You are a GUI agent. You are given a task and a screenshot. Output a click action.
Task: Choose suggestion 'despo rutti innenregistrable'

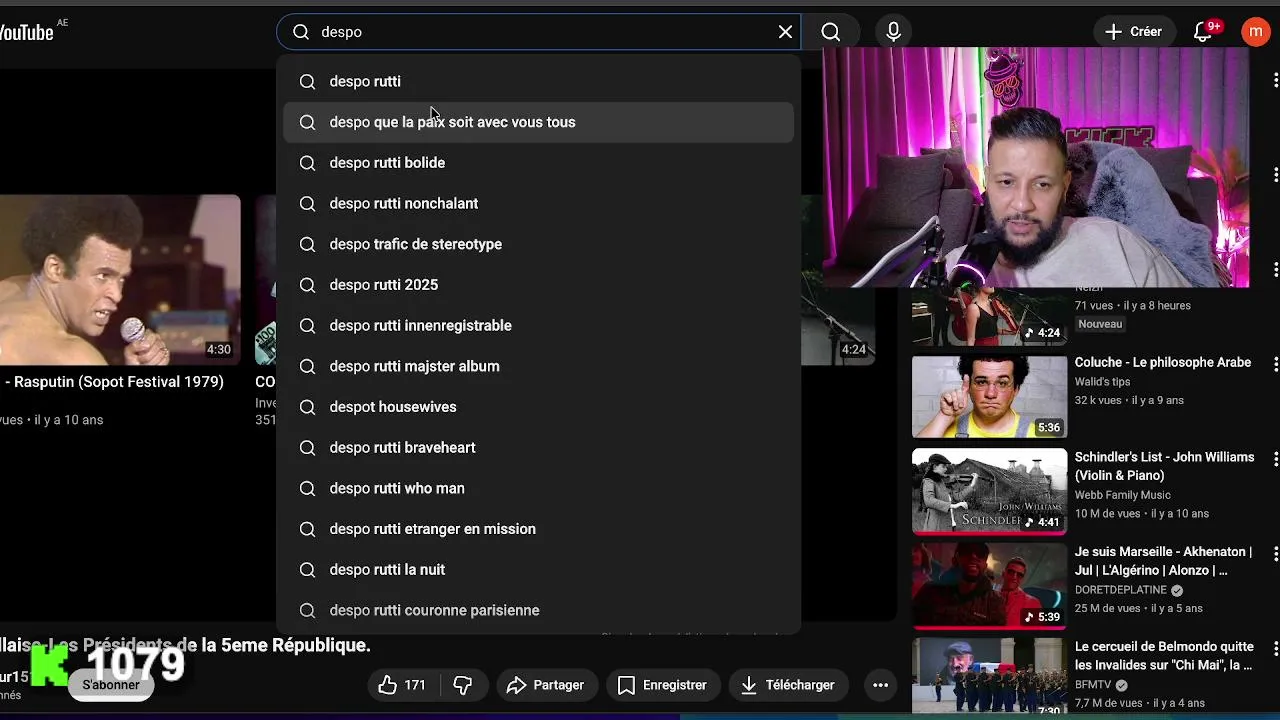(x=539, y=325)
